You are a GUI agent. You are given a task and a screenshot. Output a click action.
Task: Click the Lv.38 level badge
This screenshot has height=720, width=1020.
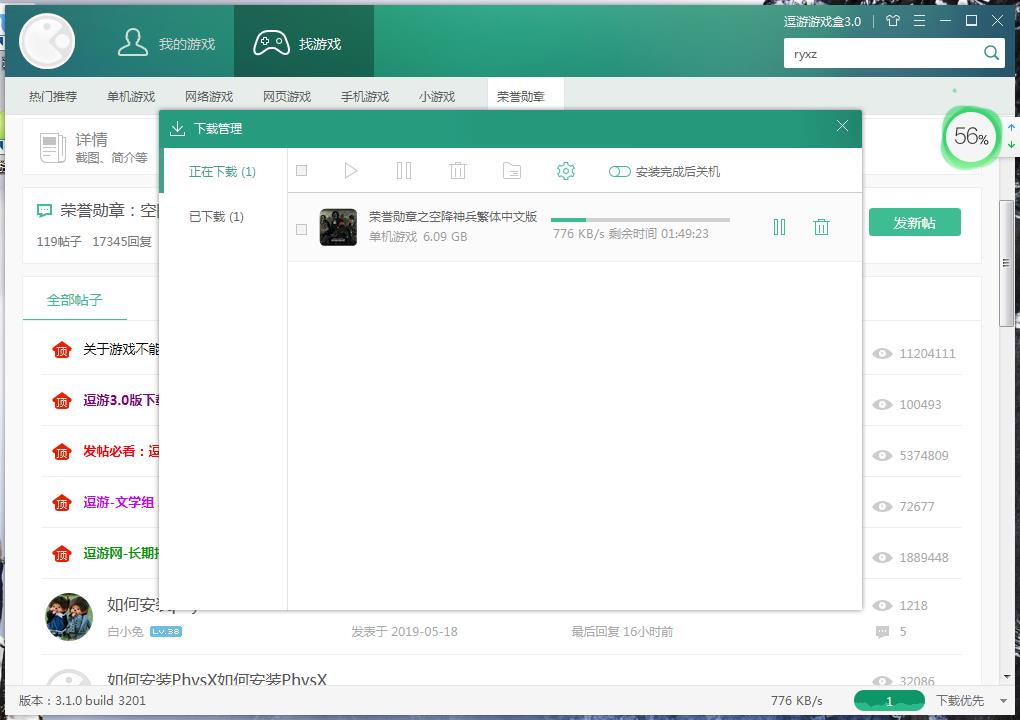tap(166, 632)
